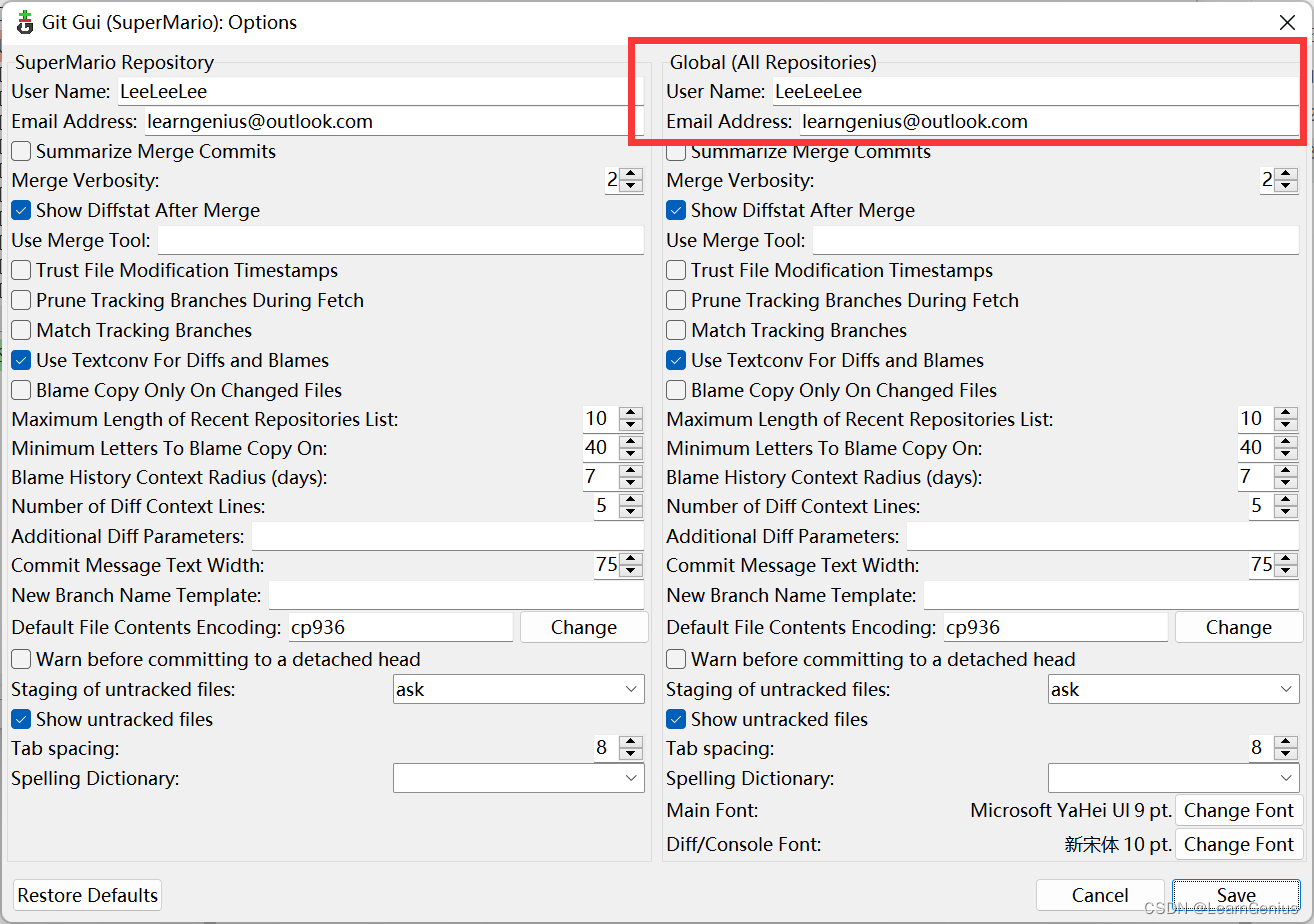This screenshot has width=1314, height=924.
Task: Close the Options dialog window
Action: point(1287,22)
